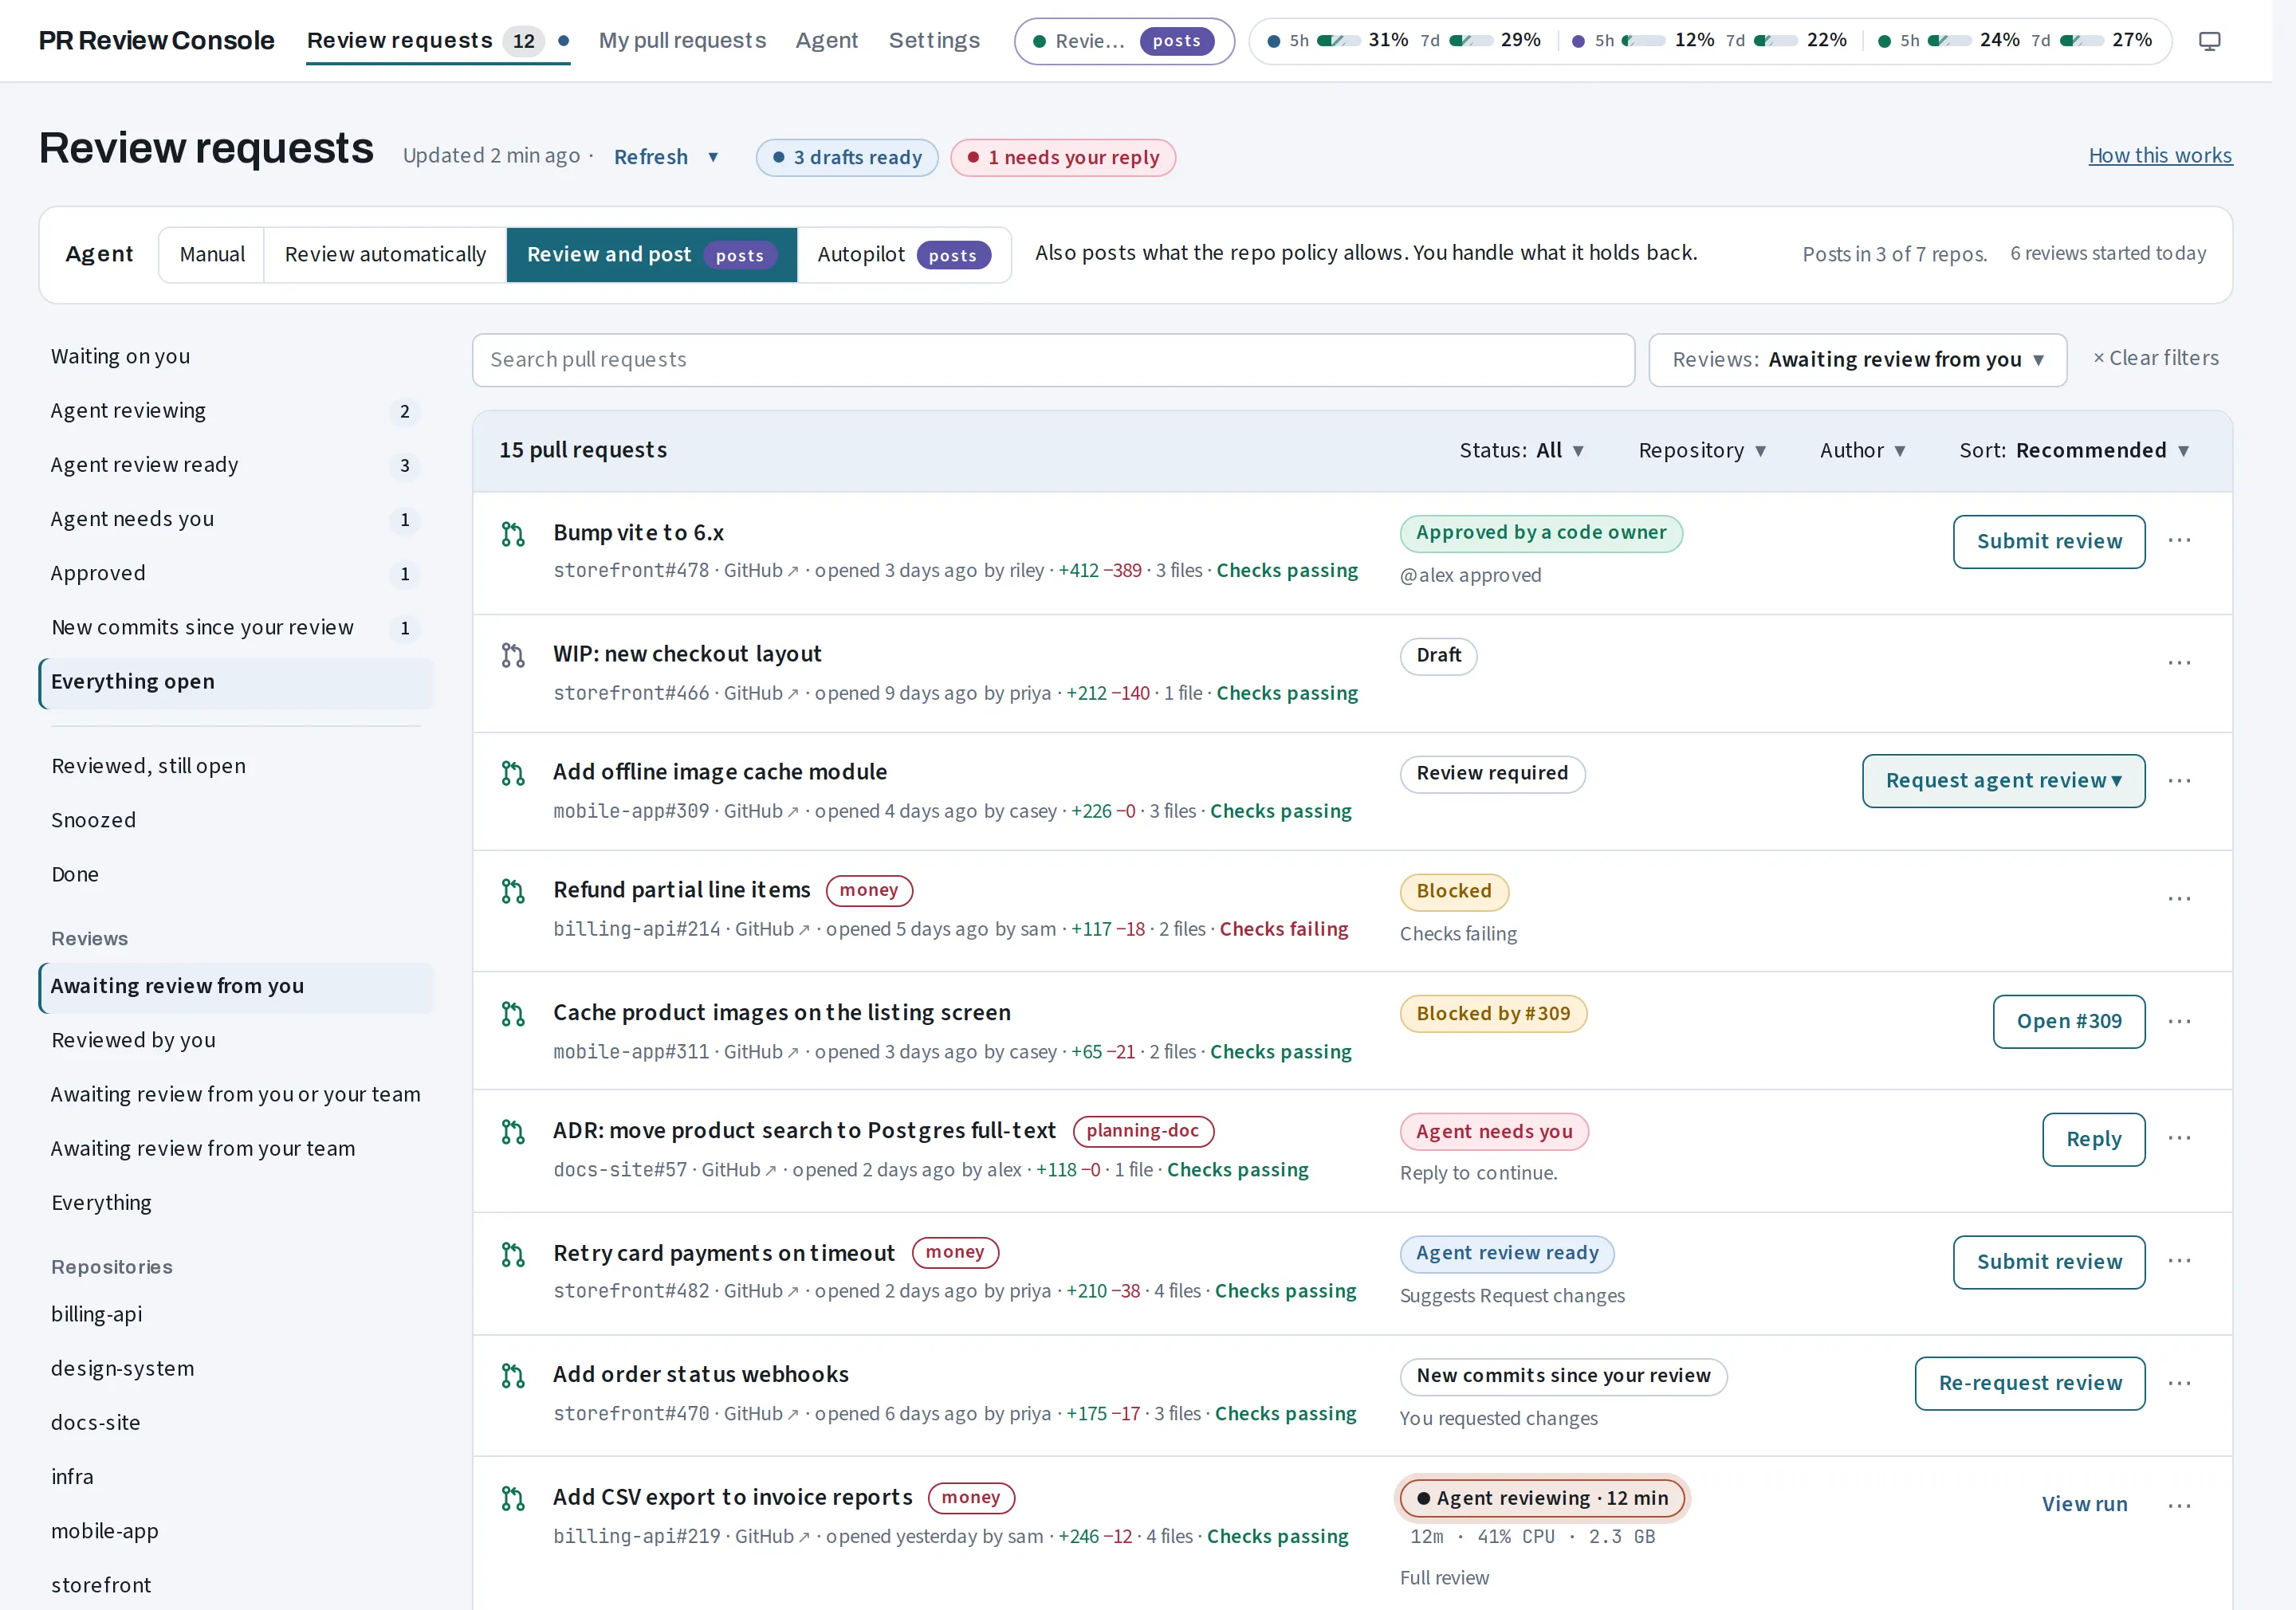The width and height of the screenshot is (2296, 1610).
Task: Click Re-request review for Add order status webhooks
Action: (2030, 1384)
